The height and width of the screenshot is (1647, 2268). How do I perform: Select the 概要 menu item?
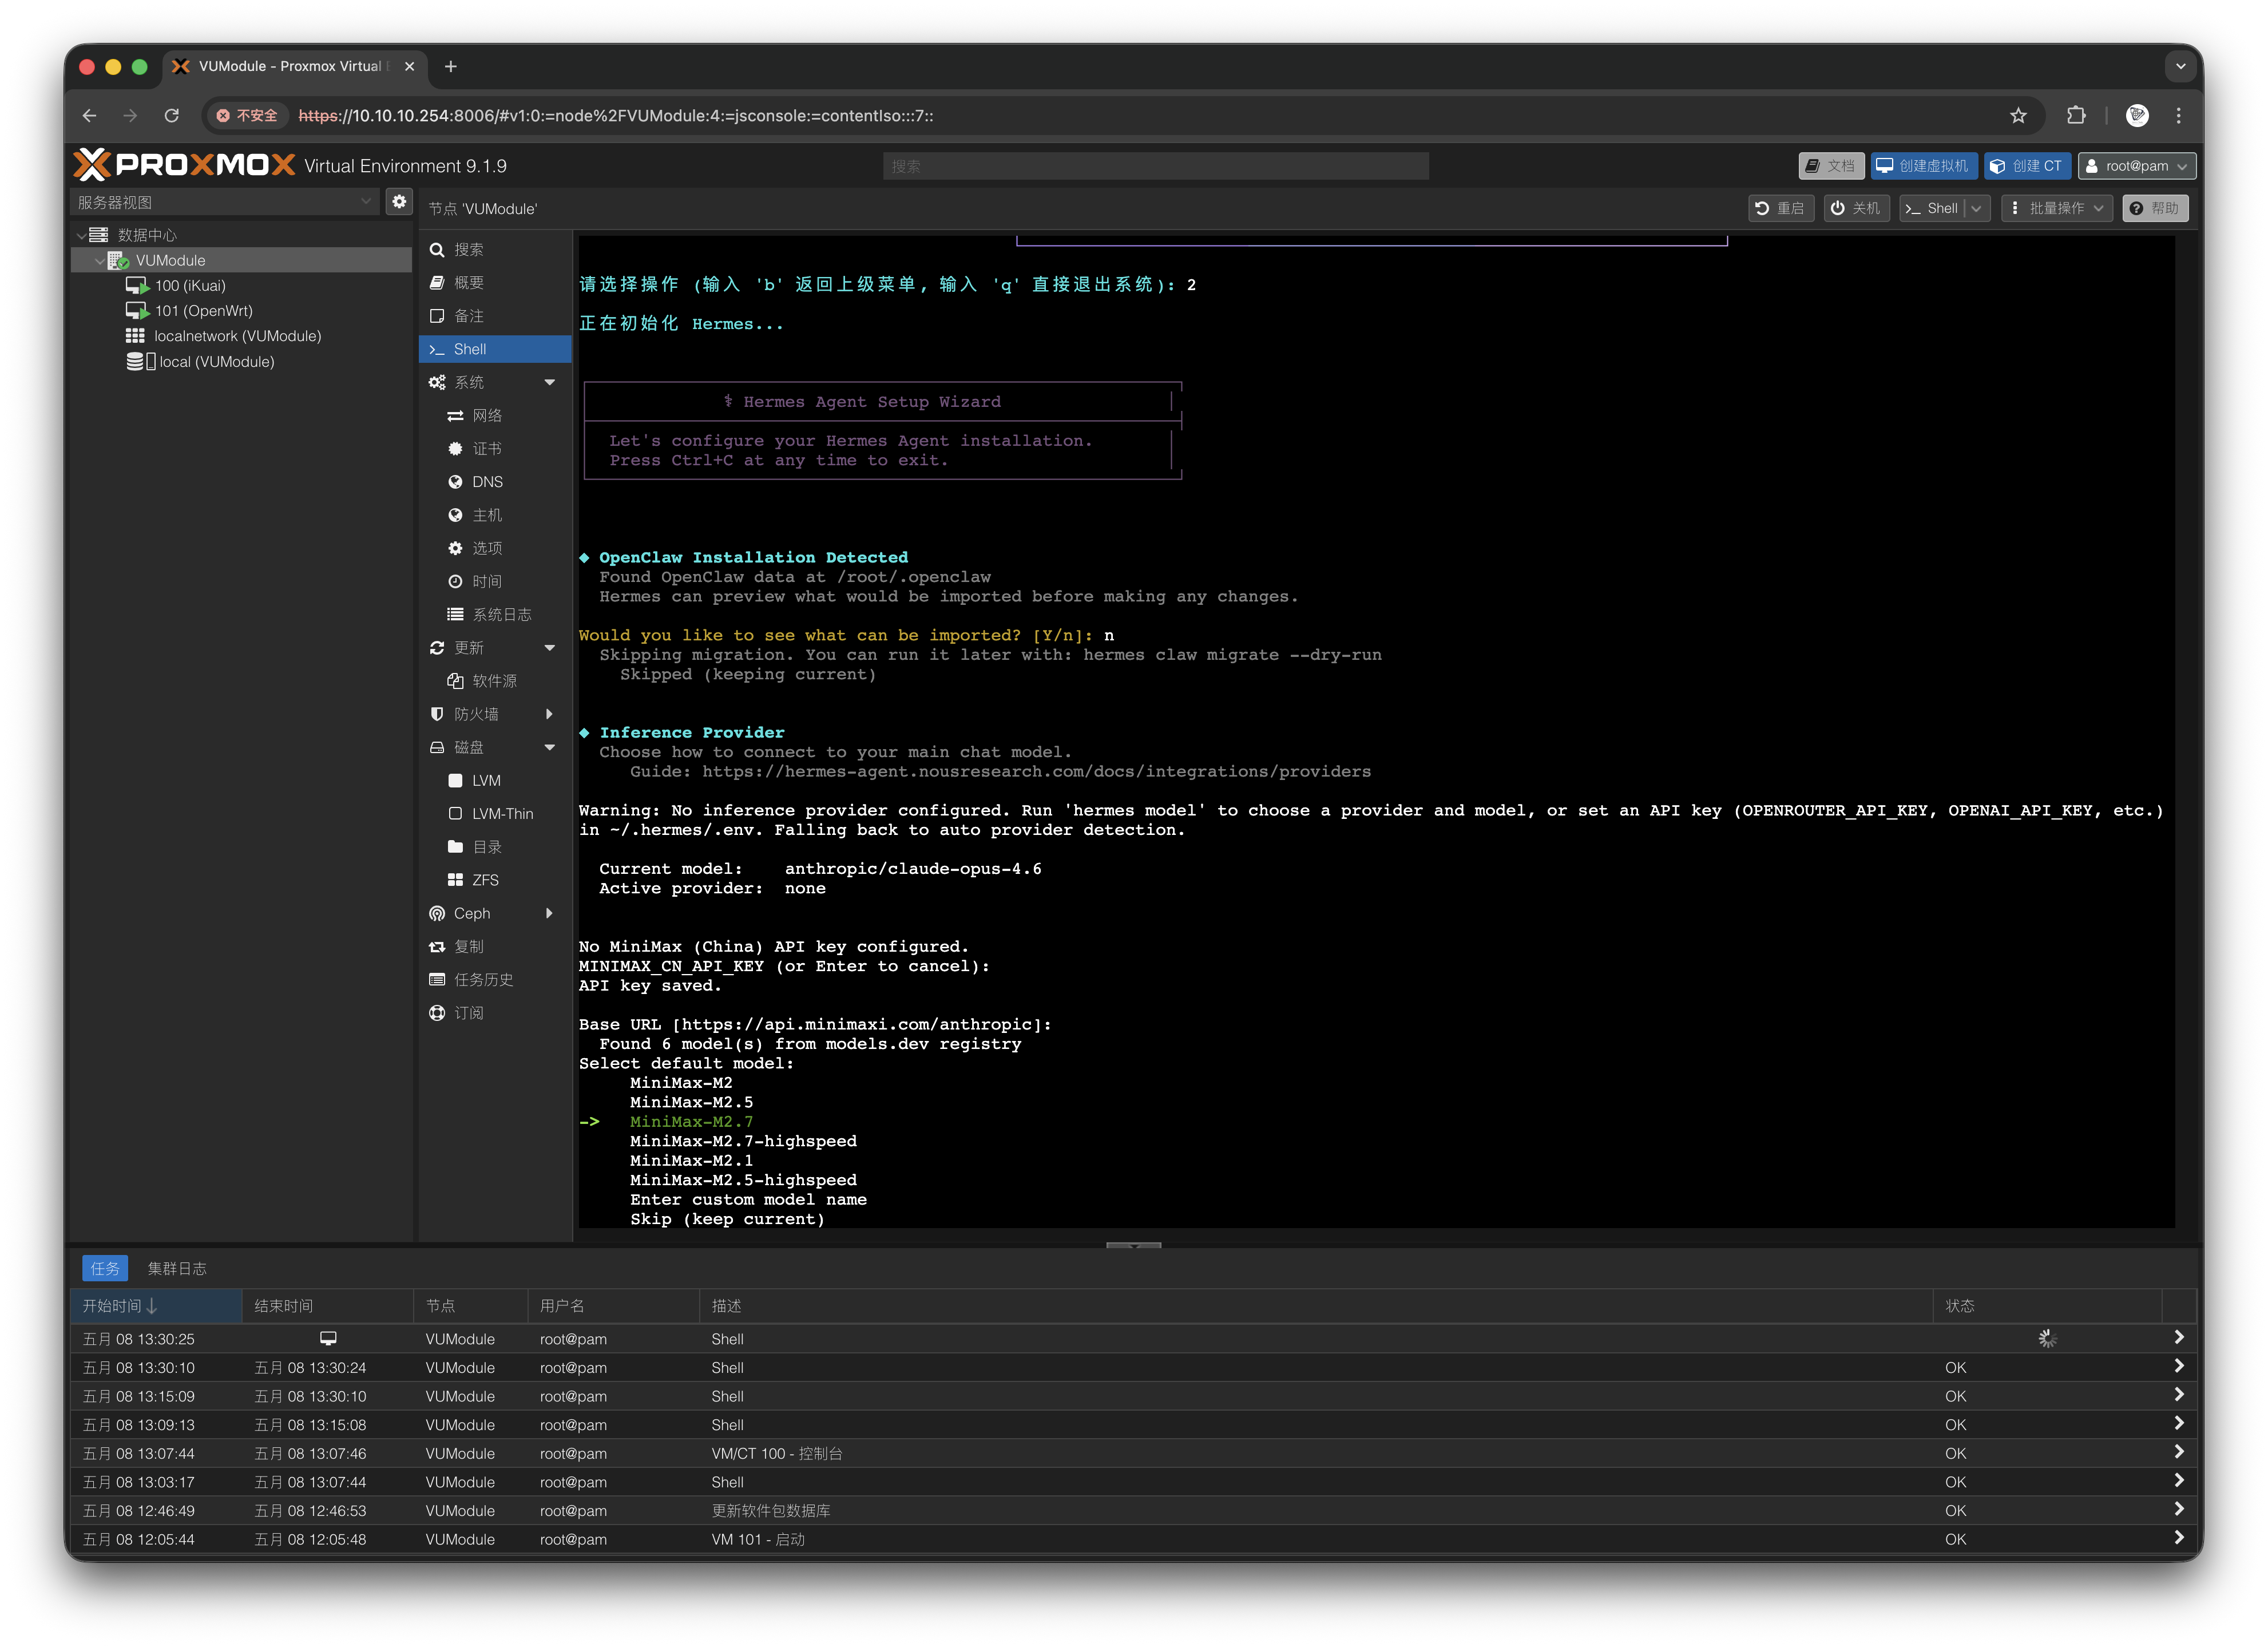tap(468, 283)
